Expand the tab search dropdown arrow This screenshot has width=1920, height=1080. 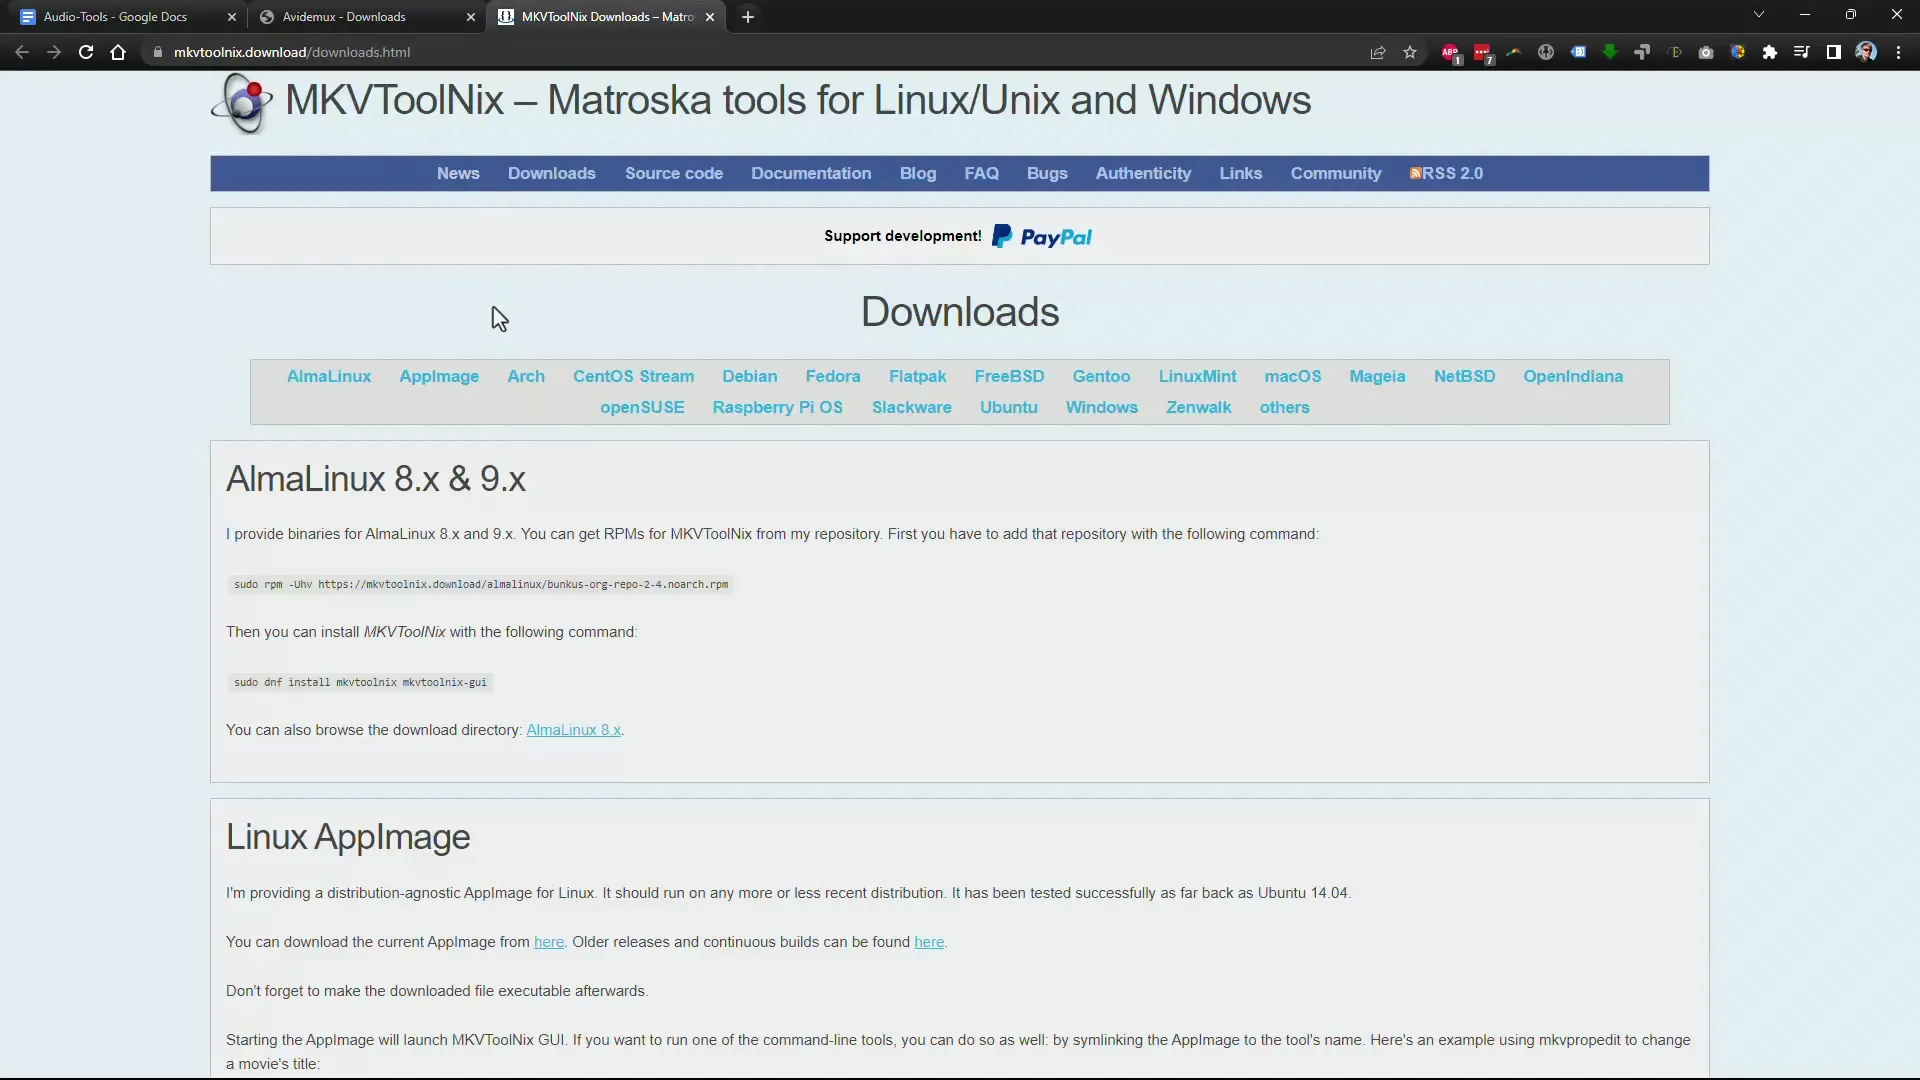pyautogui.click(x=1759, y=15)
